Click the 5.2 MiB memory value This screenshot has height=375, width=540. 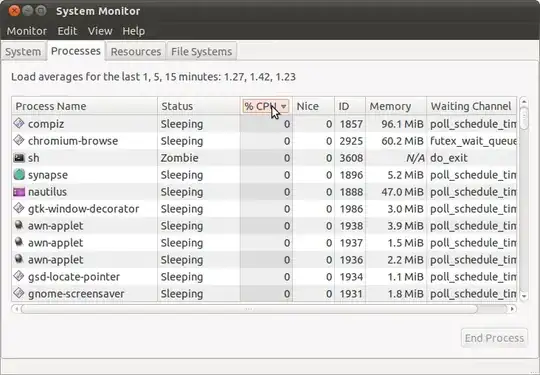(x=405, y=175)
